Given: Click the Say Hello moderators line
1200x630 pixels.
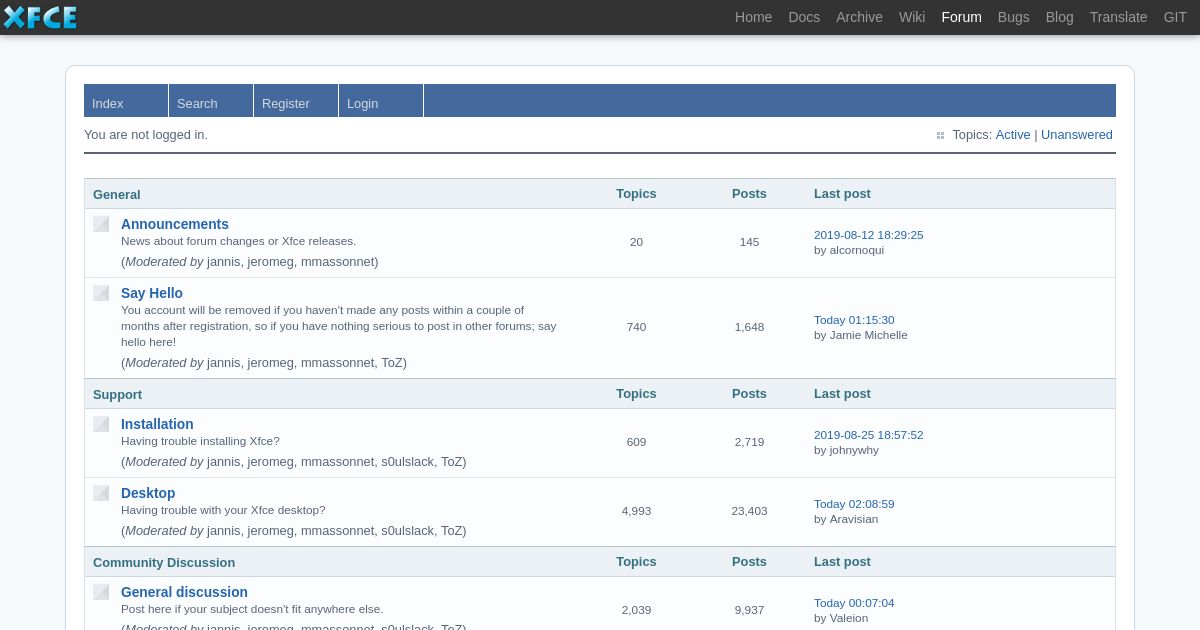Looking at the screenshot, I should [x=264, y=363].
